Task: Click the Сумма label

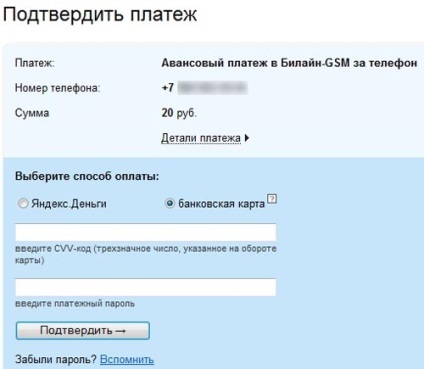Action: 32,113
